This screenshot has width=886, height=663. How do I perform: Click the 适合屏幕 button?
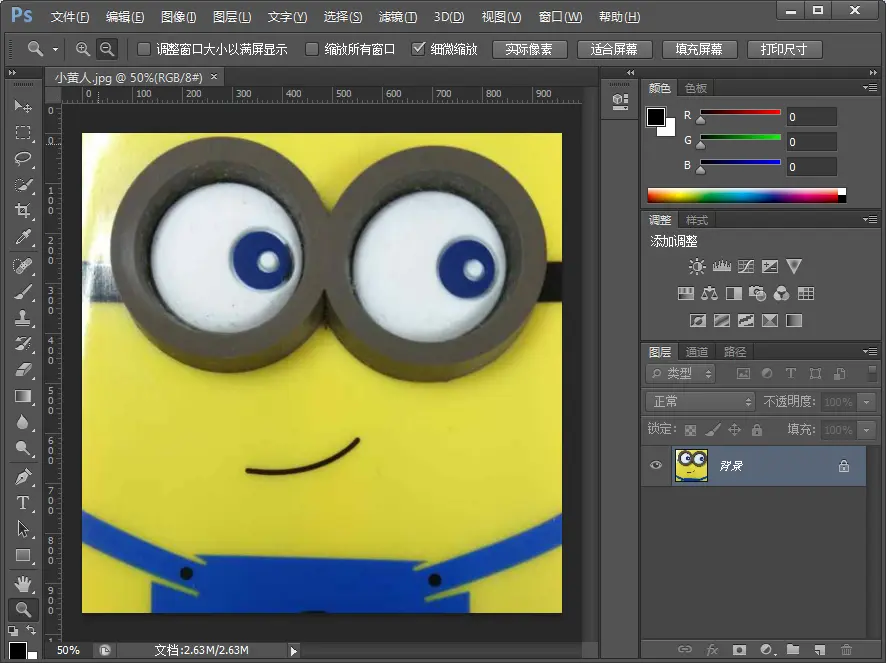point(614,49)
